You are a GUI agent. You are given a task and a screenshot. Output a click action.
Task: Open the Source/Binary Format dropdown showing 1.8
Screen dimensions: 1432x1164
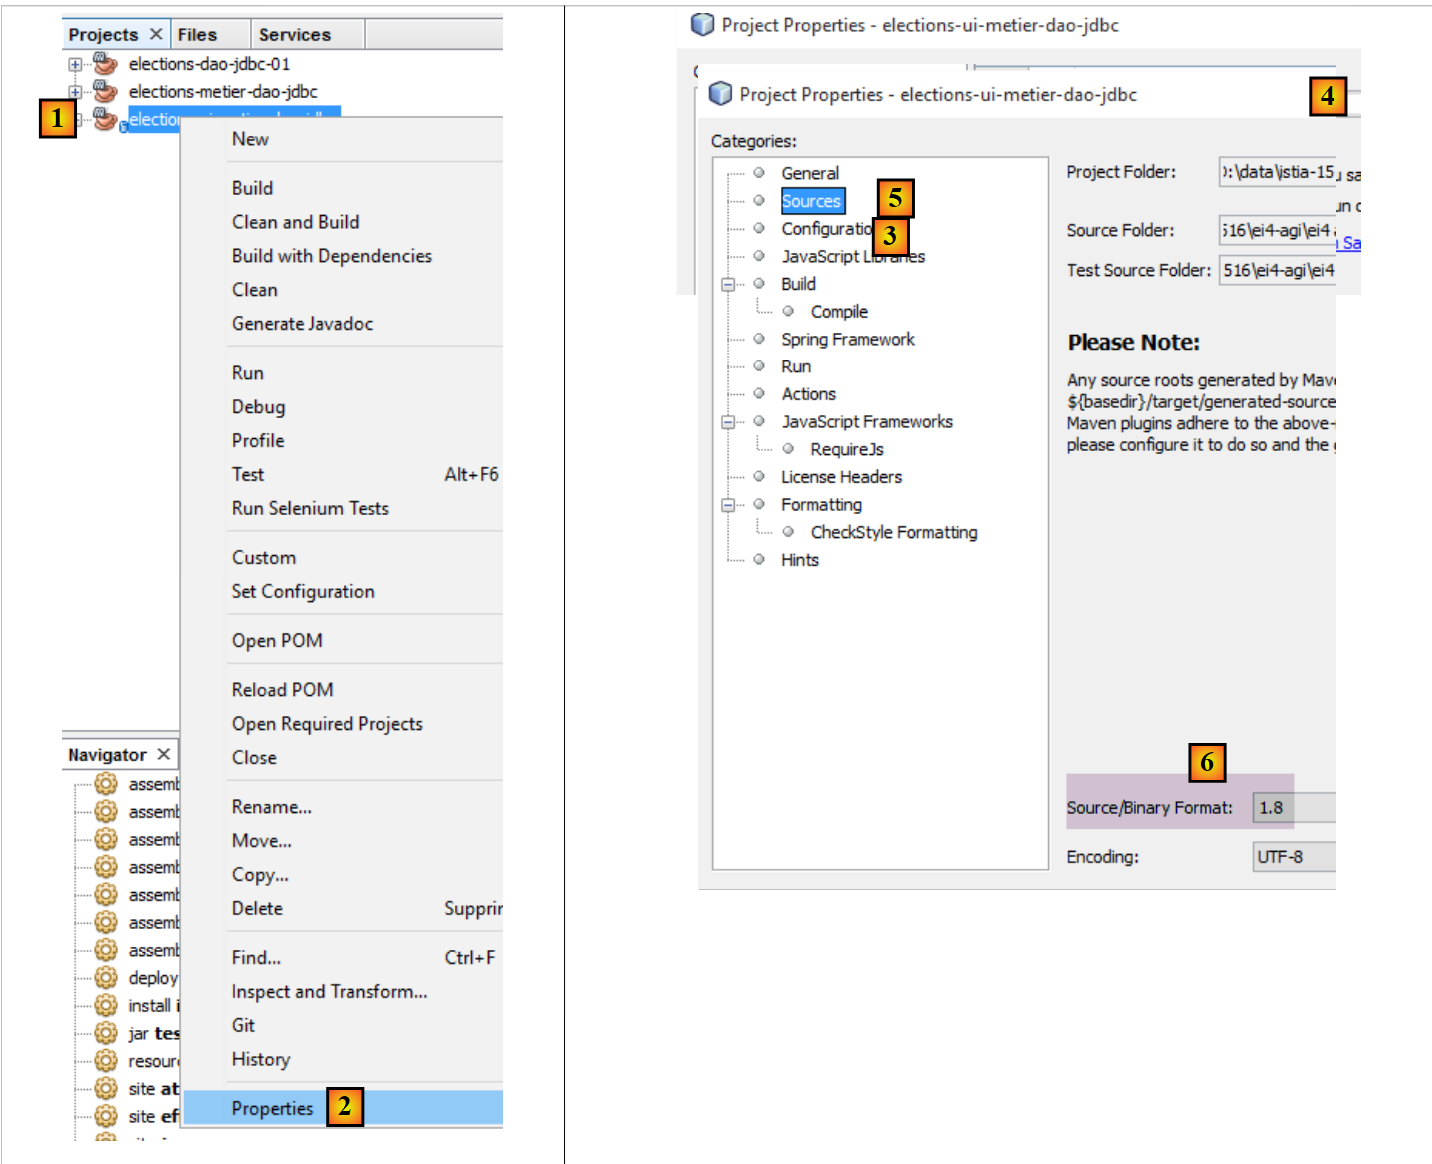(1294, 808)
